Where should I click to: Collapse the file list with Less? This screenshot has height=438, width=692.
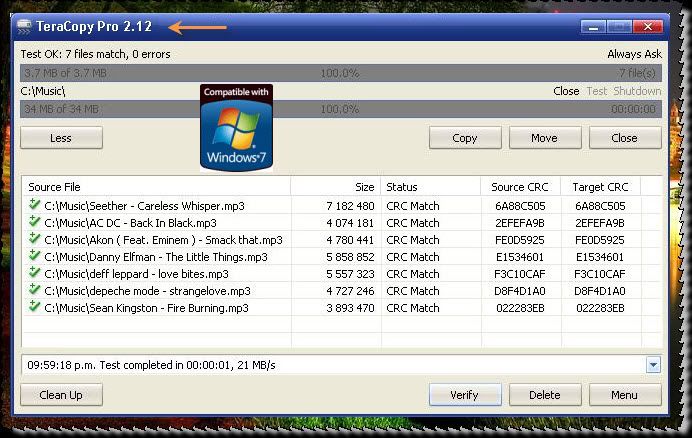pyautogui.click(x=61, y=138)
